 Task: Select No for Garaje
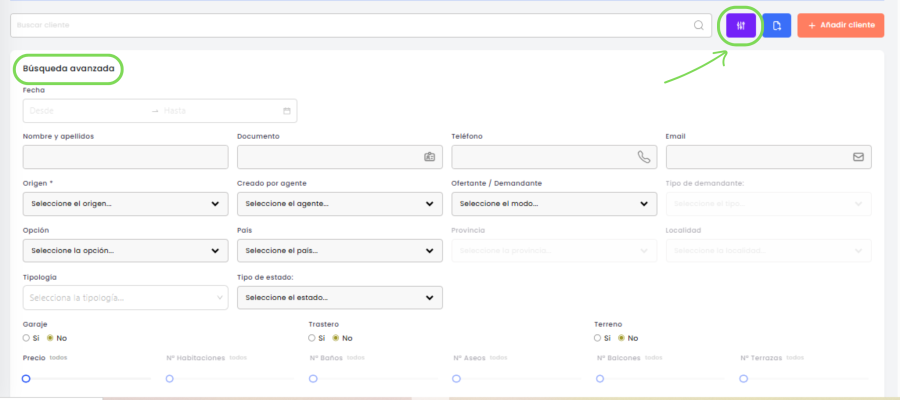(50, 338)
